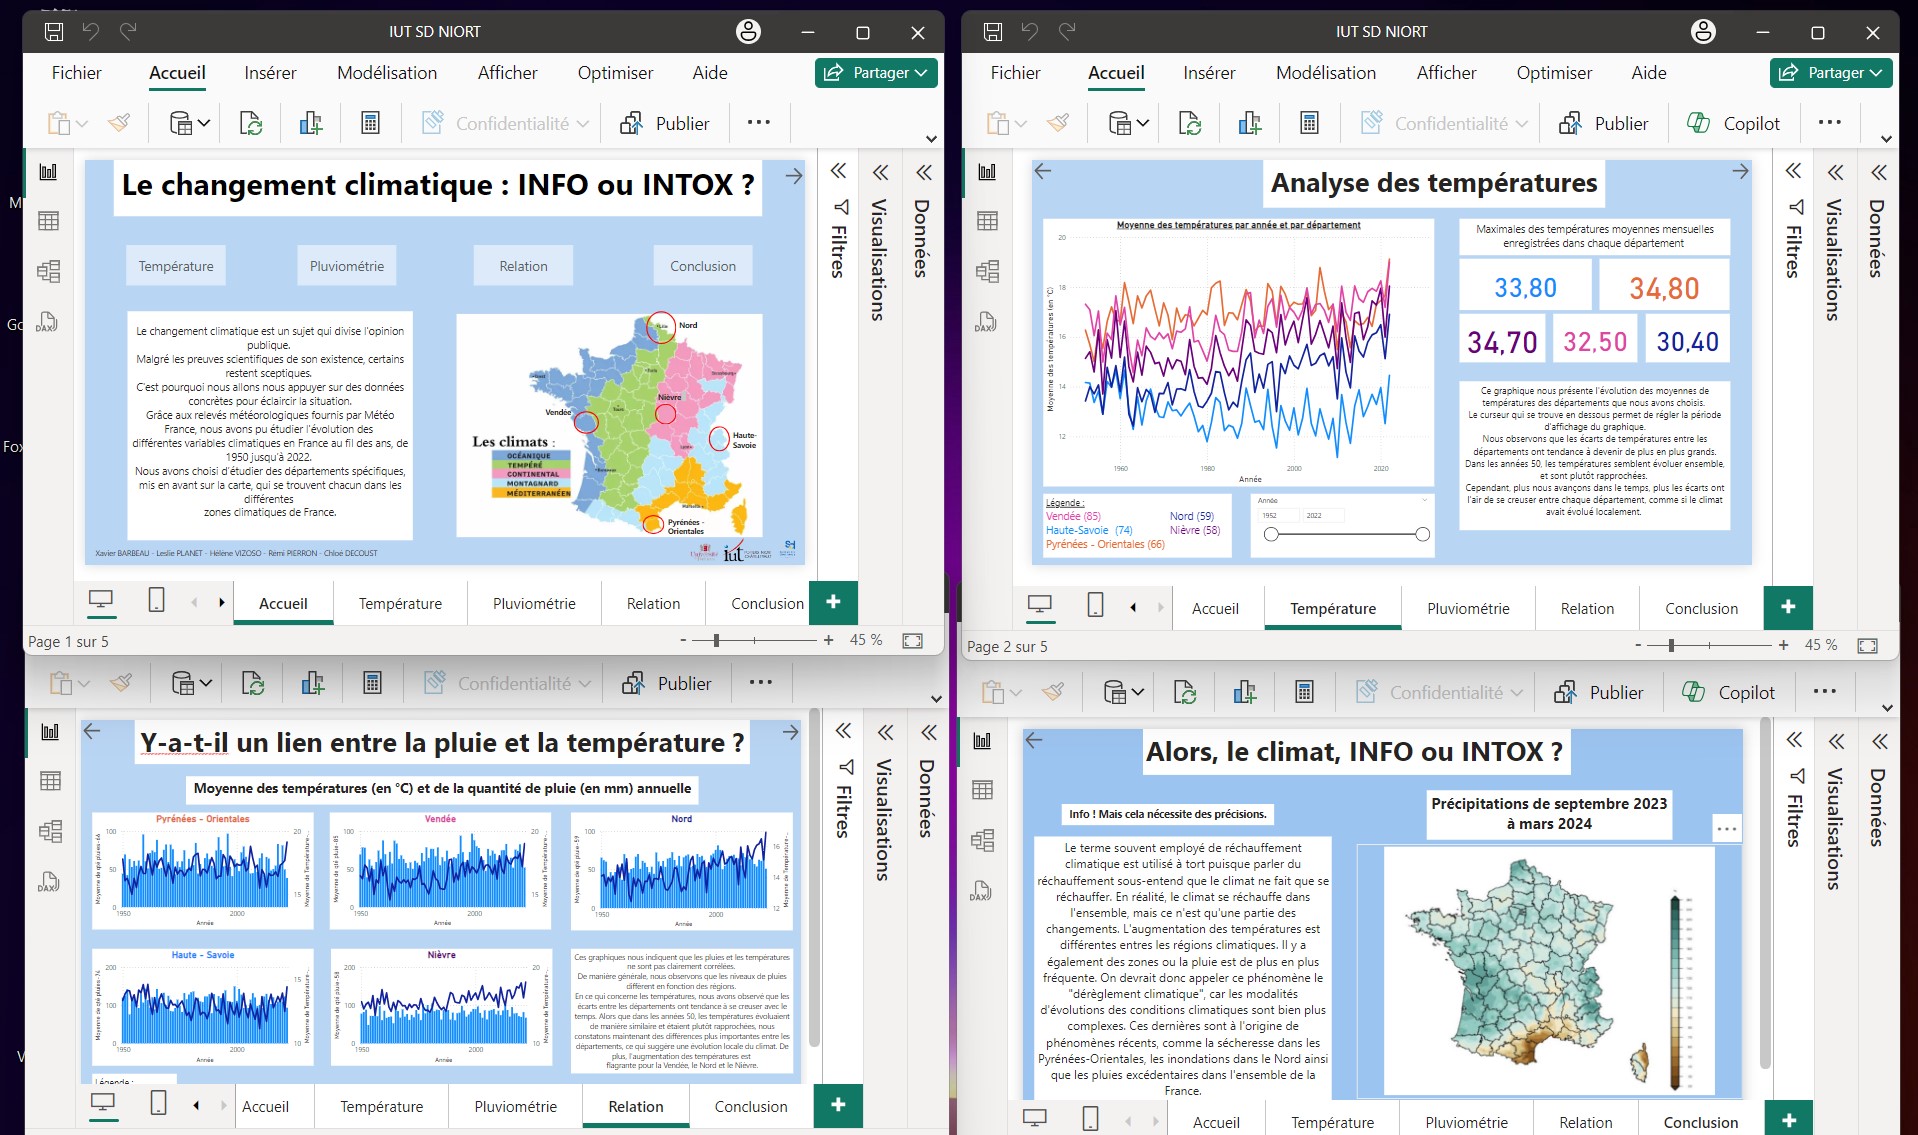Click the new measure calculator icon
This screenshot has width=1918, height=1135.
coord(370,123)
